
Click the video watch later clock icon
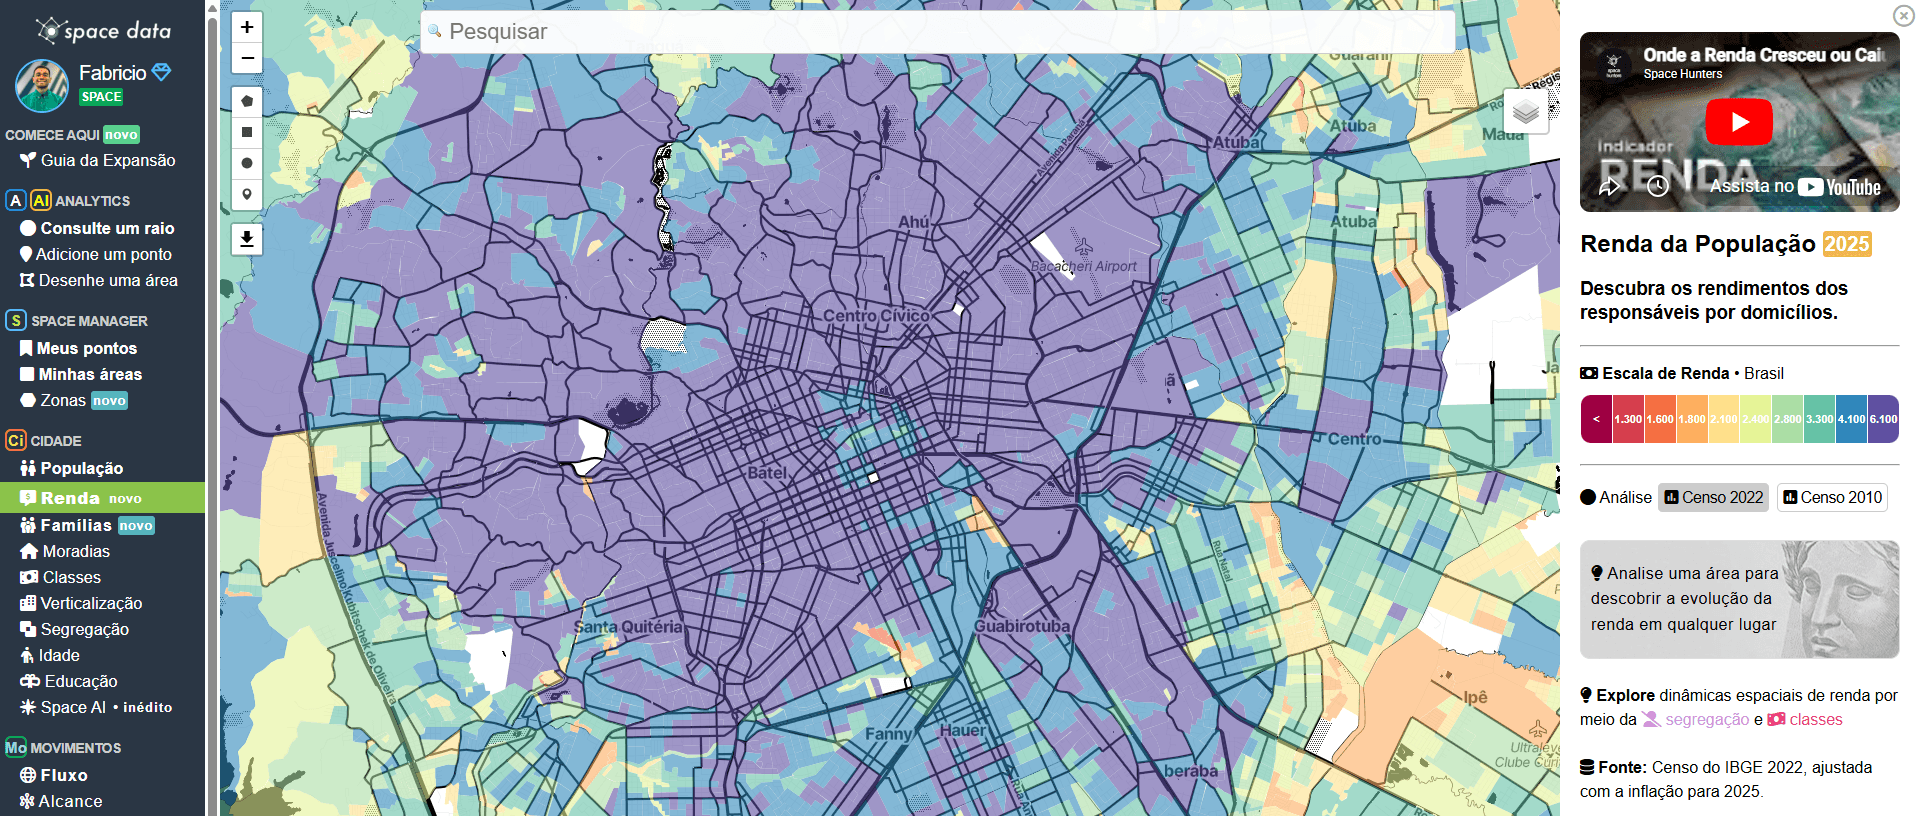pyautogui.click(x=1658, y=186)
